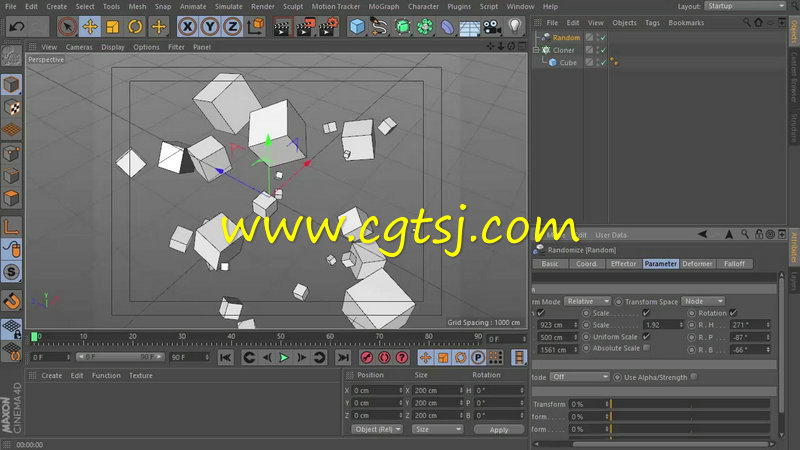Collapse the Cloner tree node
This screenshot has height=450, width=800.
coord(536,50)
